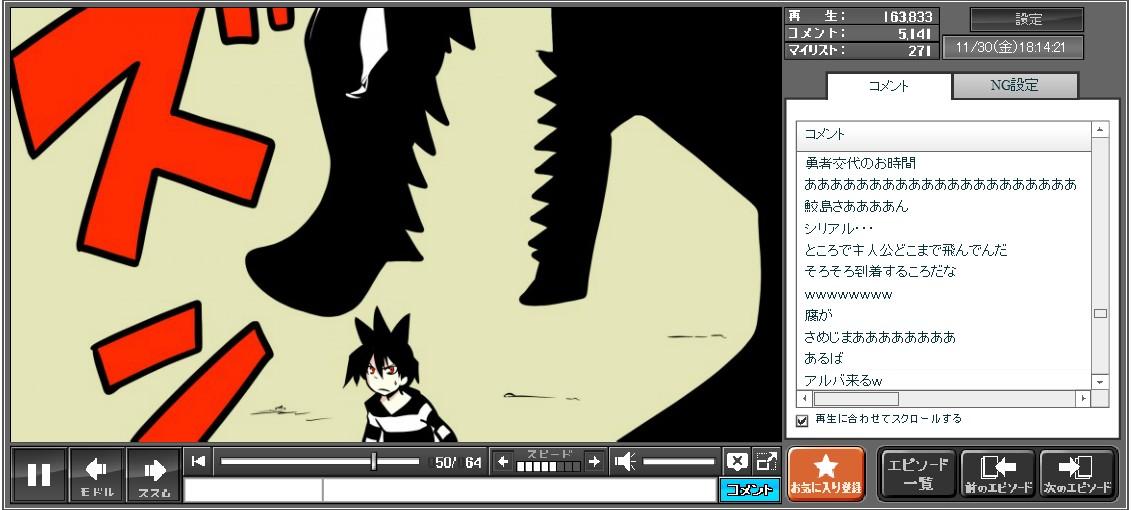The height and width of the screenshot is (510, 1131).
Task: Click the video seek bar handle
Action: (374, 461)
